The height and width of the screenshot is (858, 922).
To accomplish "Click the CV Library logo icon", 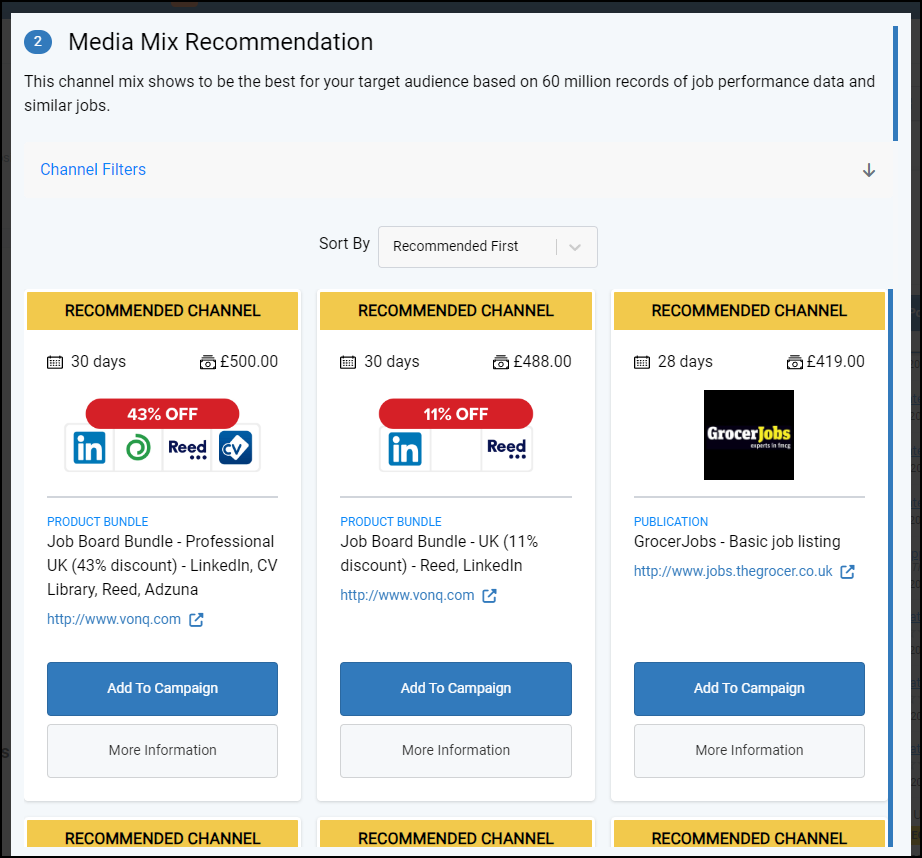I will pyautogui.click(x=235, y=448).
